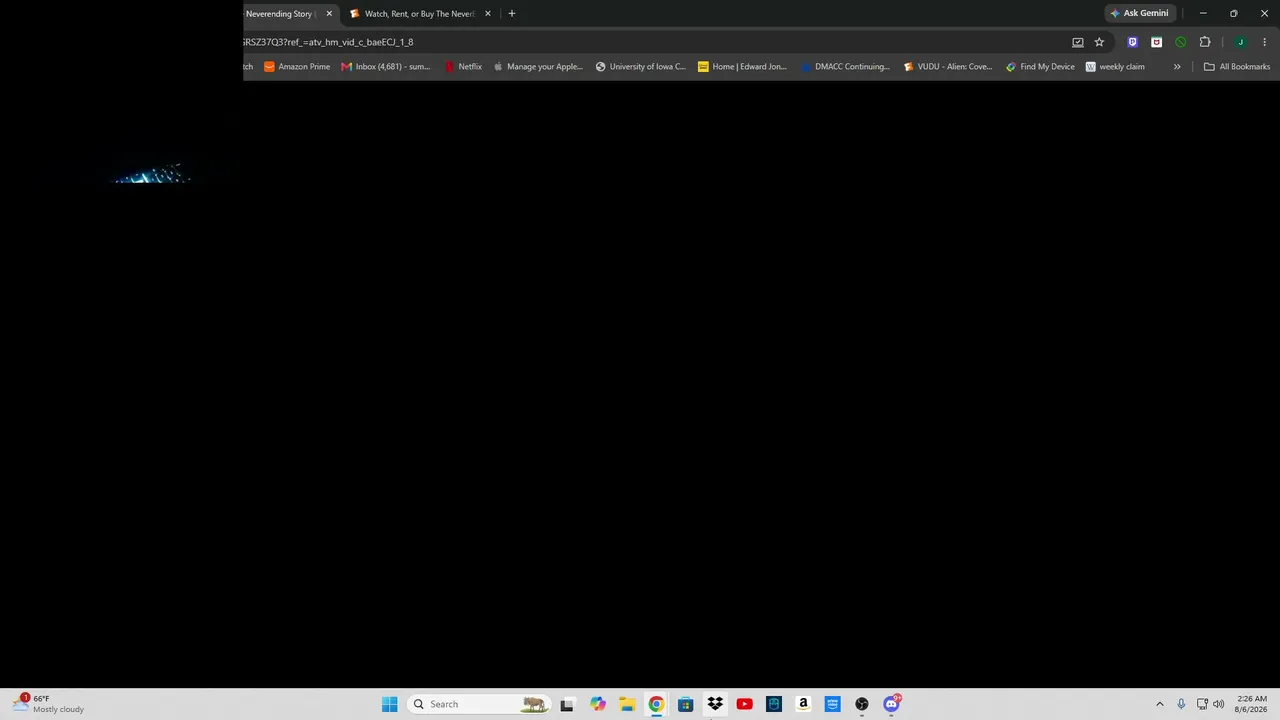Open a new browser tab

point(512,14)
